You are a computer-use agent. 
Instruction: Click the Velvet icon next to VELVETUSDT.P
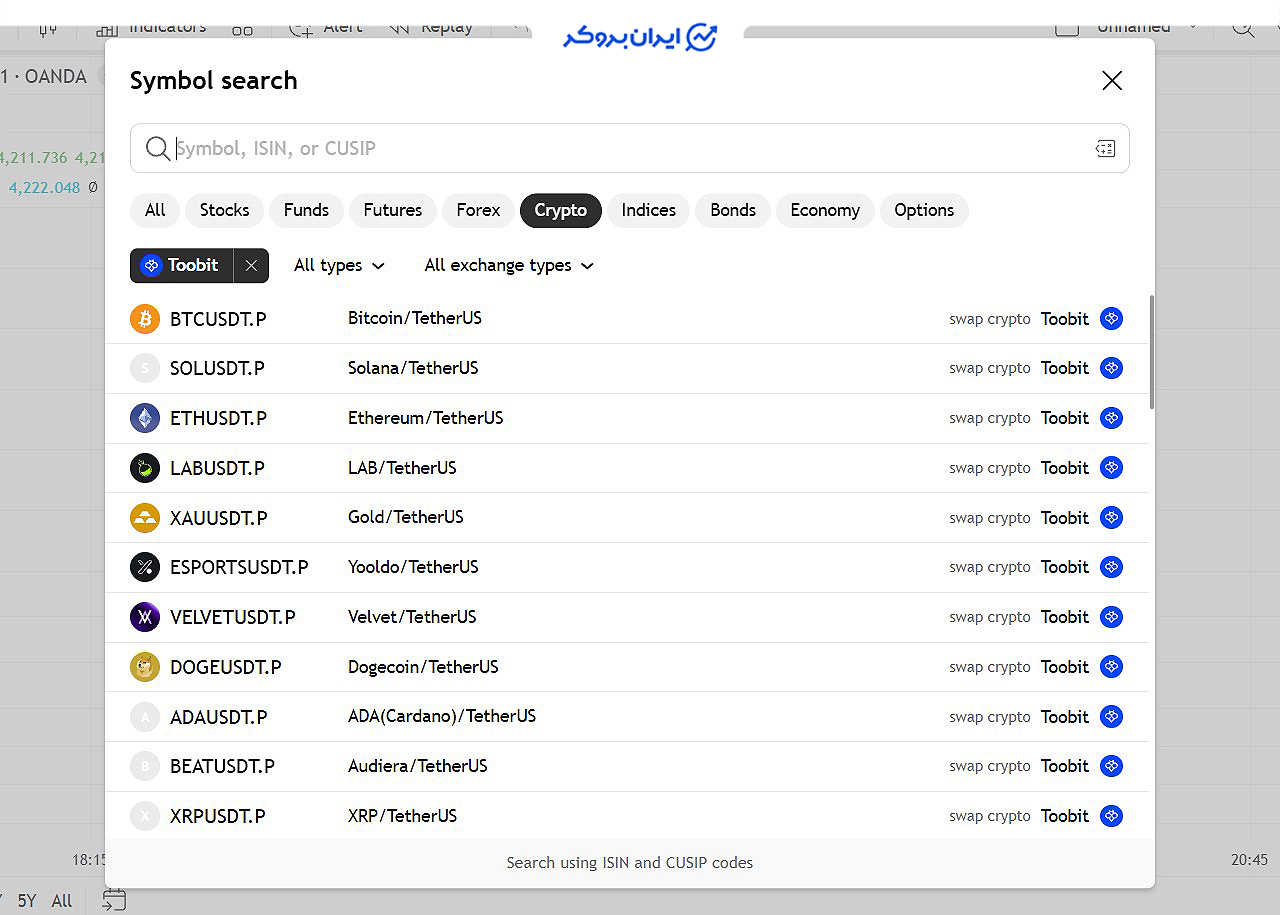pos(145,617)
